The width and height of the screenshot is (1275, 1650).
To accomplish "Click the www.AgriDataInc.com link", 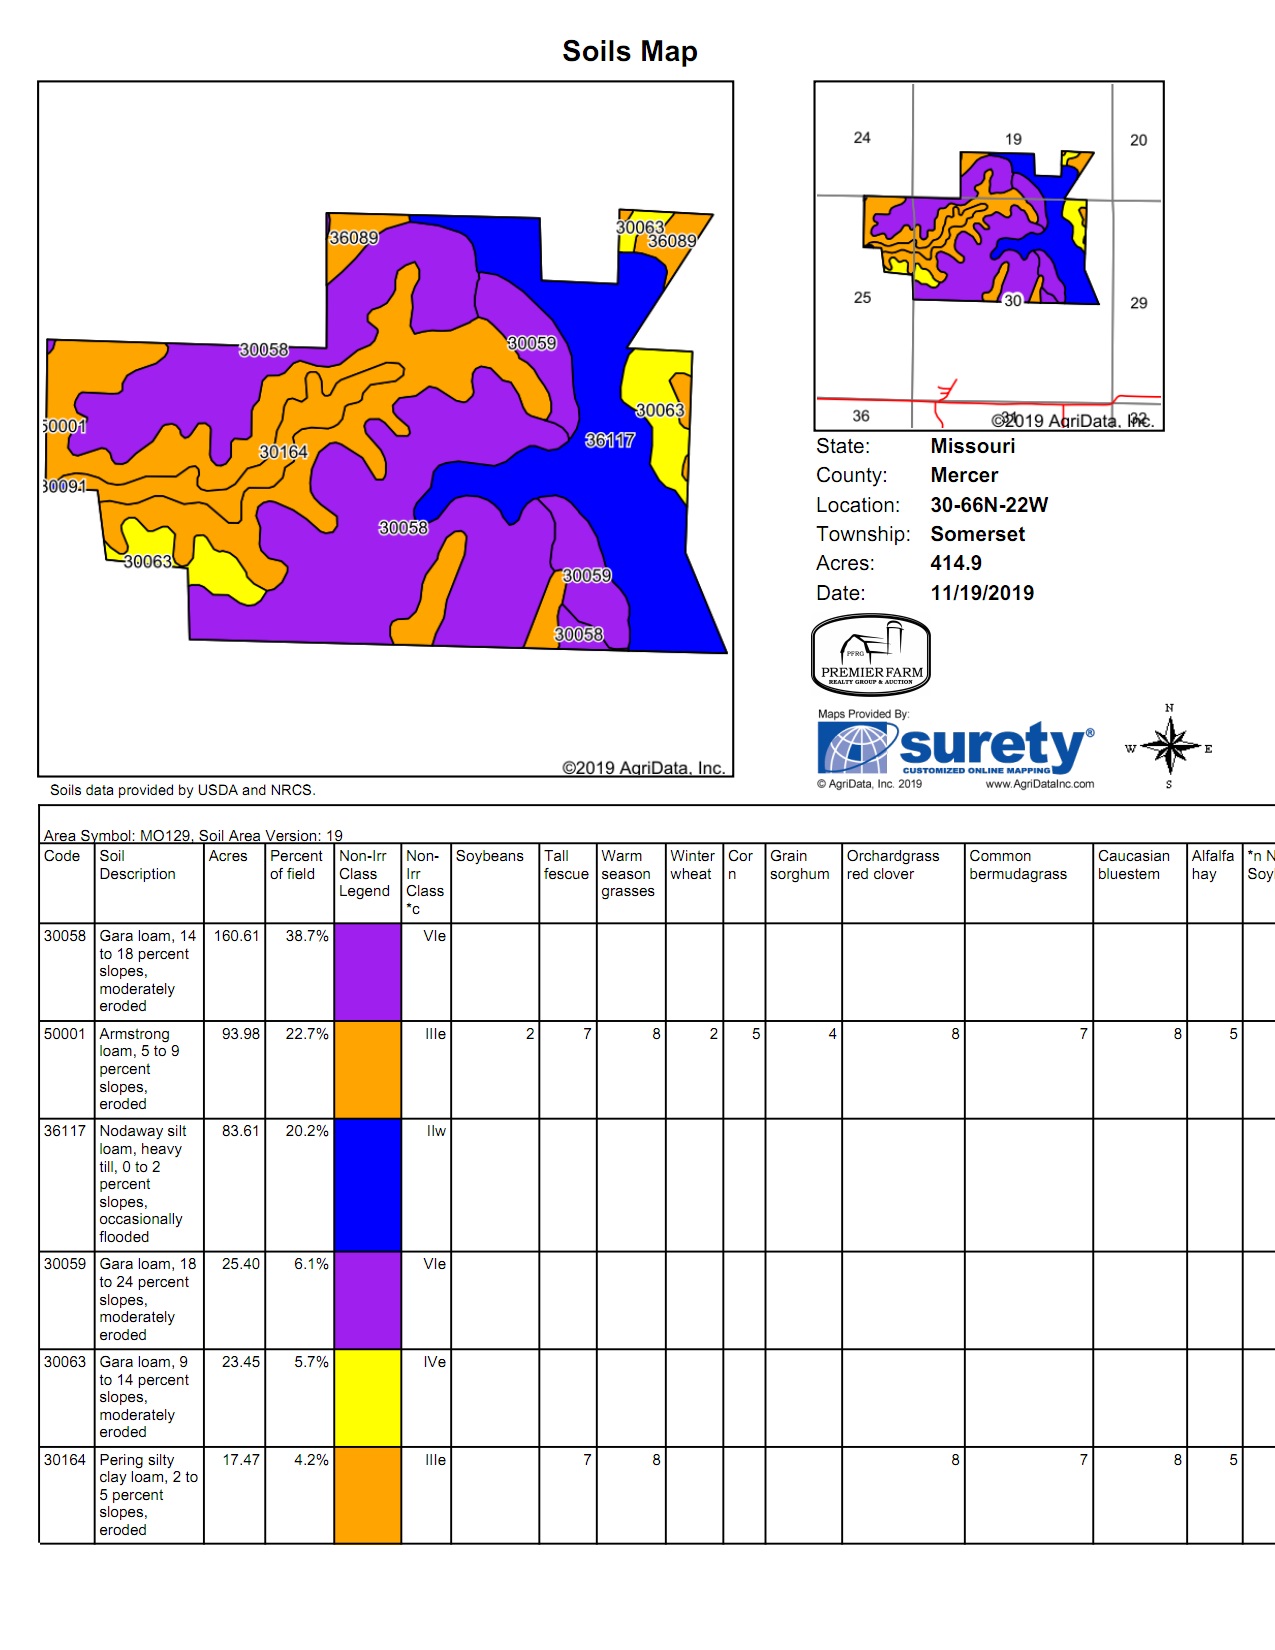I will [1039, 784].
